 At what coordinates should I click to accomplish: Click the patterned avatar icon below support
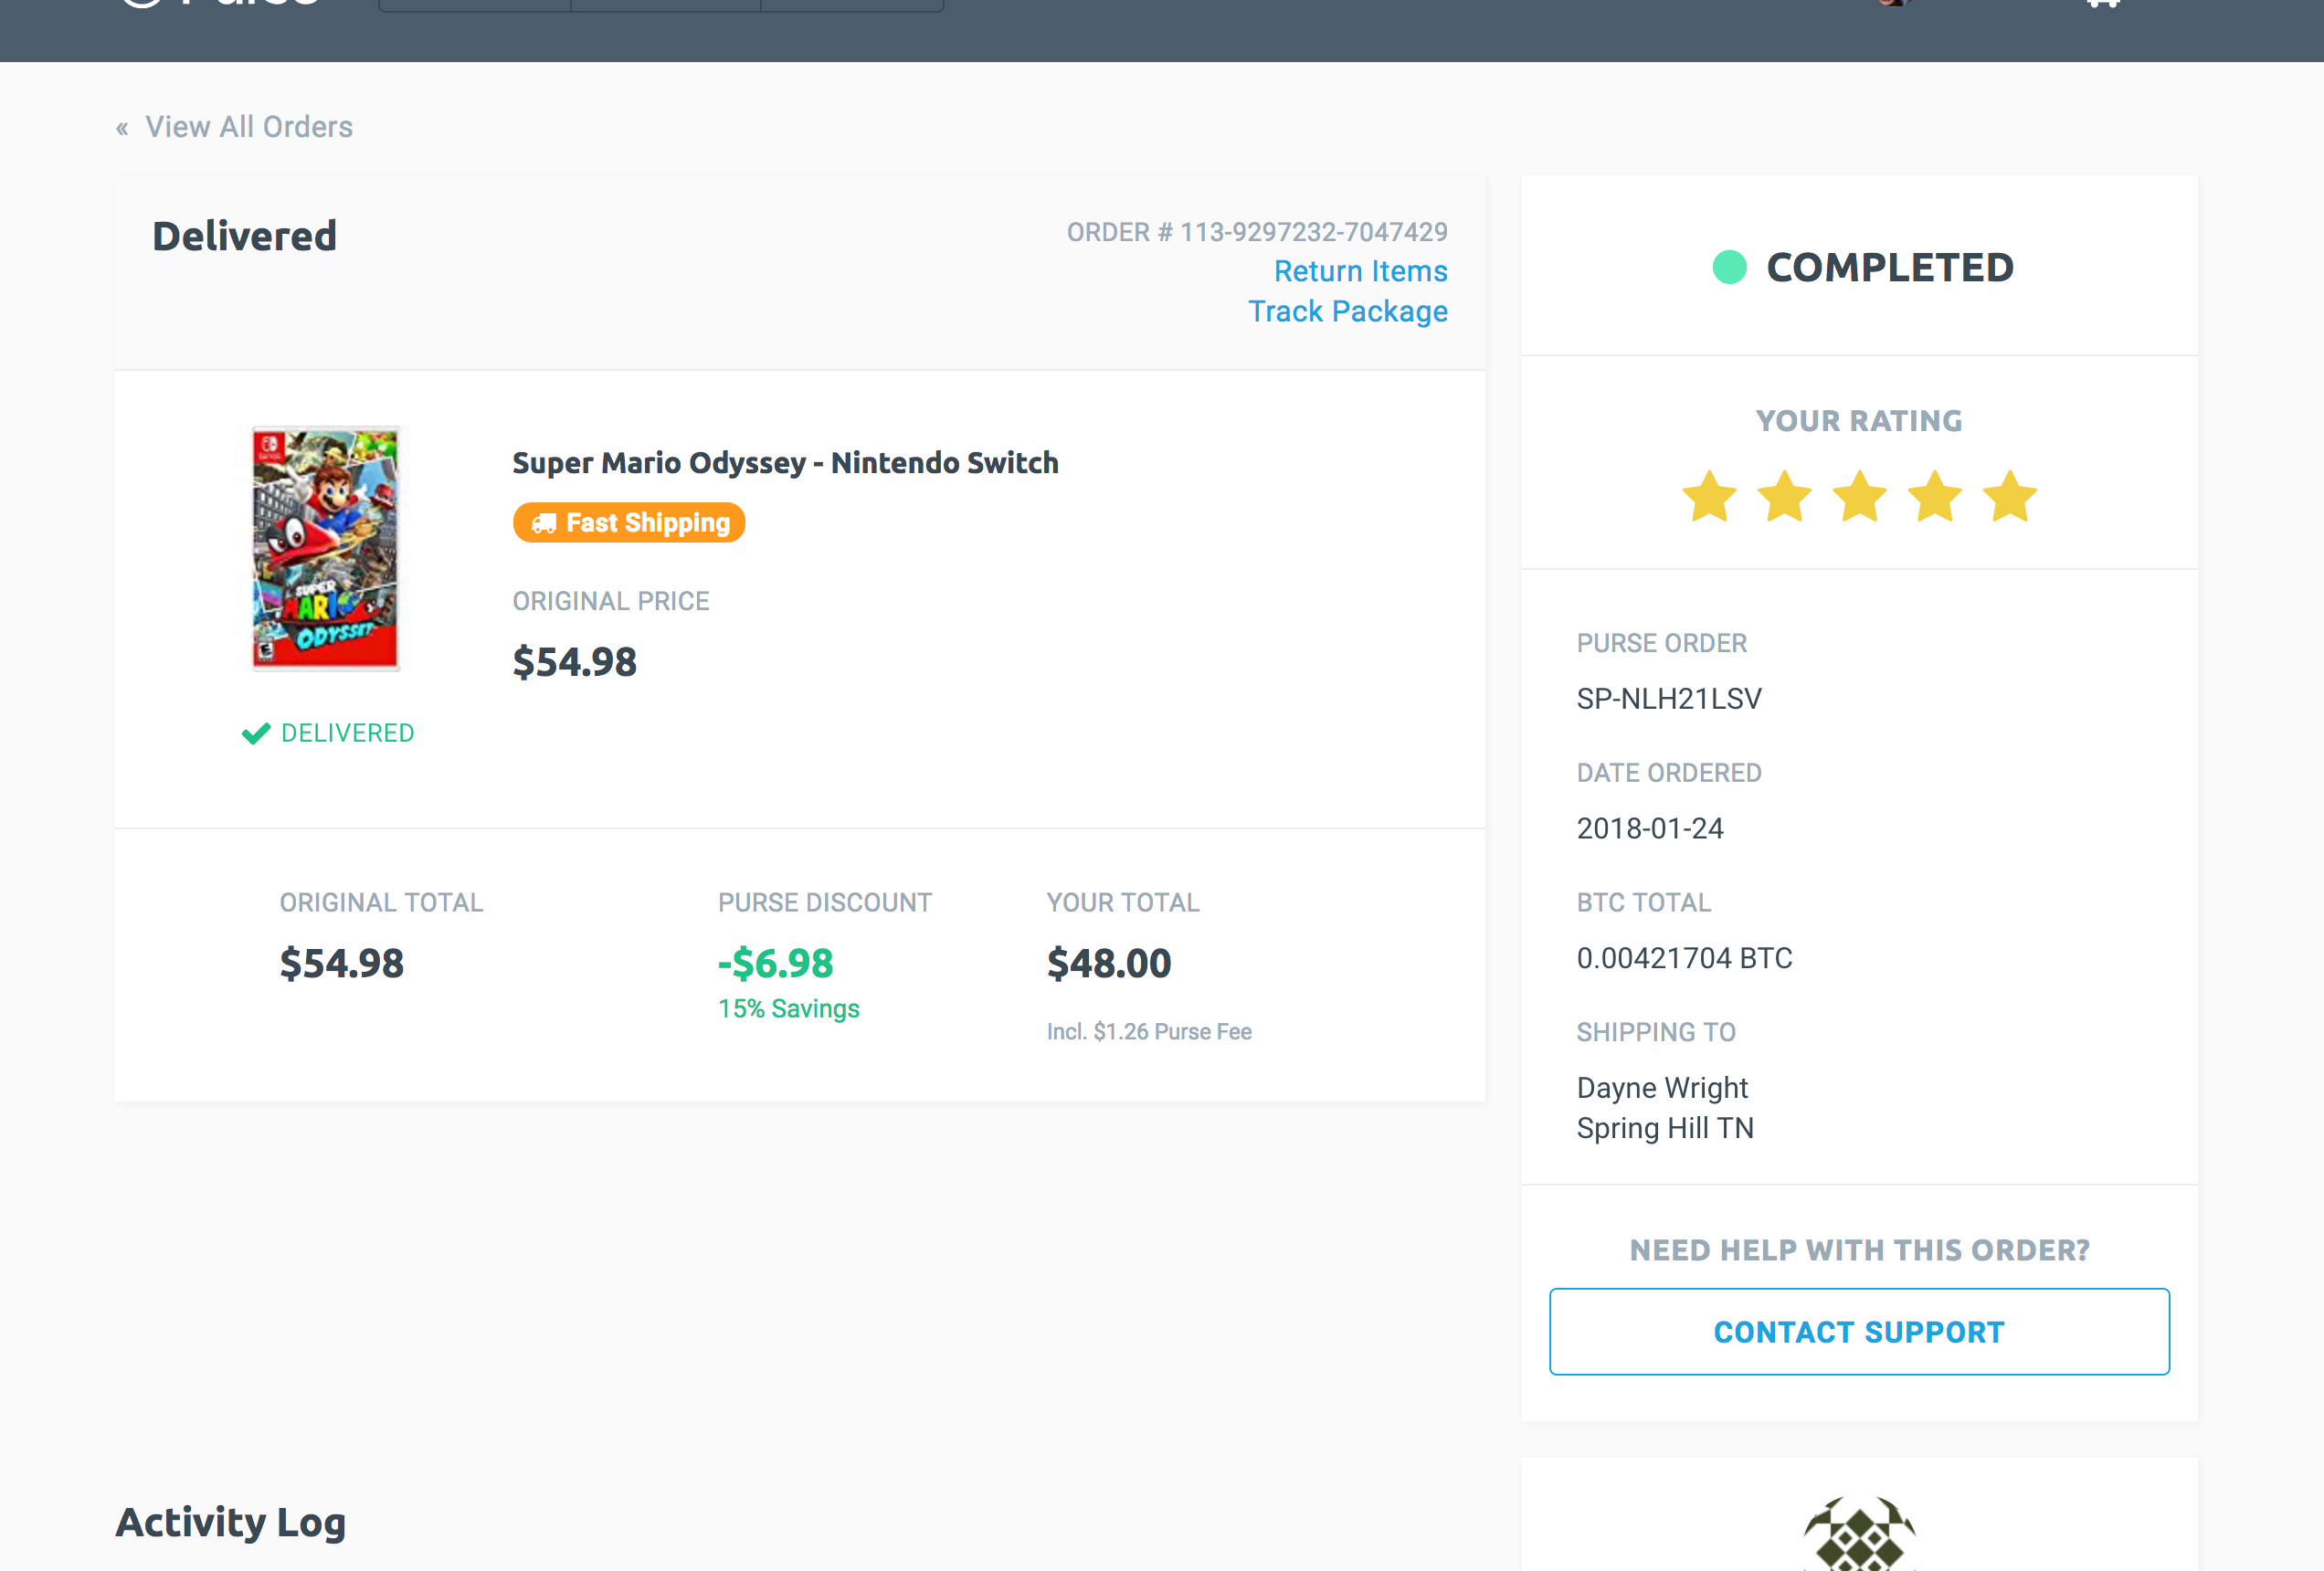point(1859,1533)
